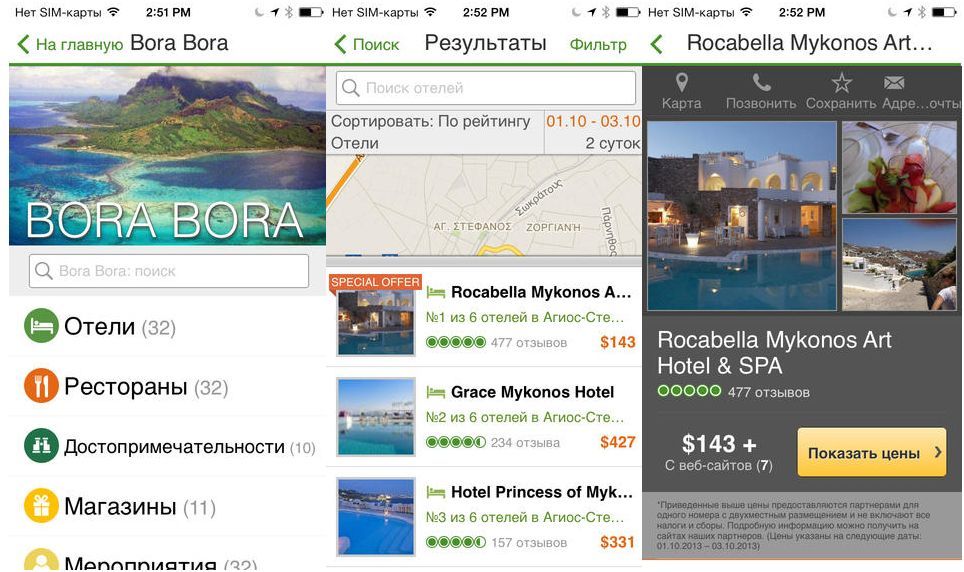The image size is (964, 572).
Task: Tap the back chevron on hotel page
Action: click(657, 44)
